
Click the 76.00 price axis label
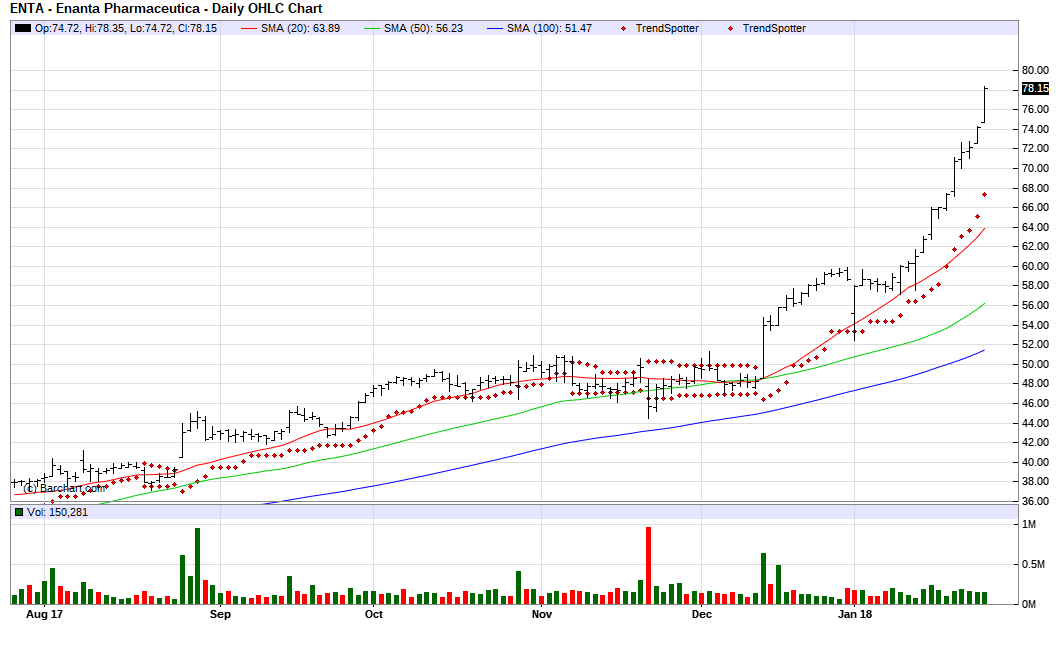pos(1035,110)
